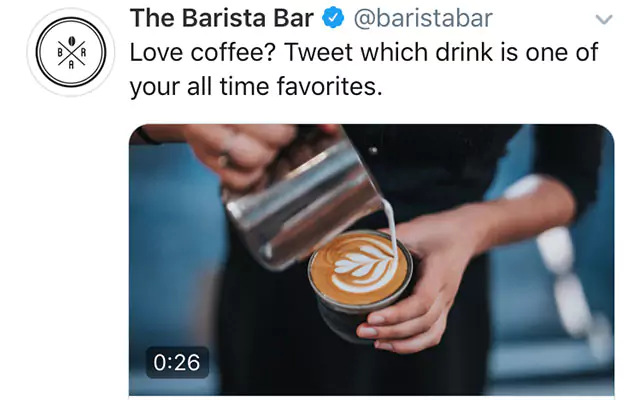Select the tweet line starting "Love coffee?"

[364, 53]
